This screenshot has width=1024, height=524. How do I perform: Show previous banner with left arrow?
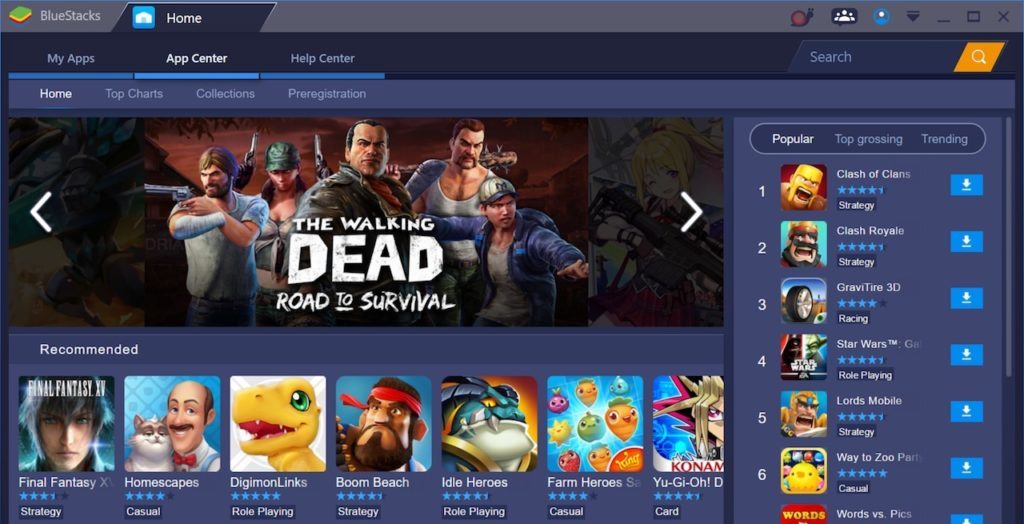[41, 212]
